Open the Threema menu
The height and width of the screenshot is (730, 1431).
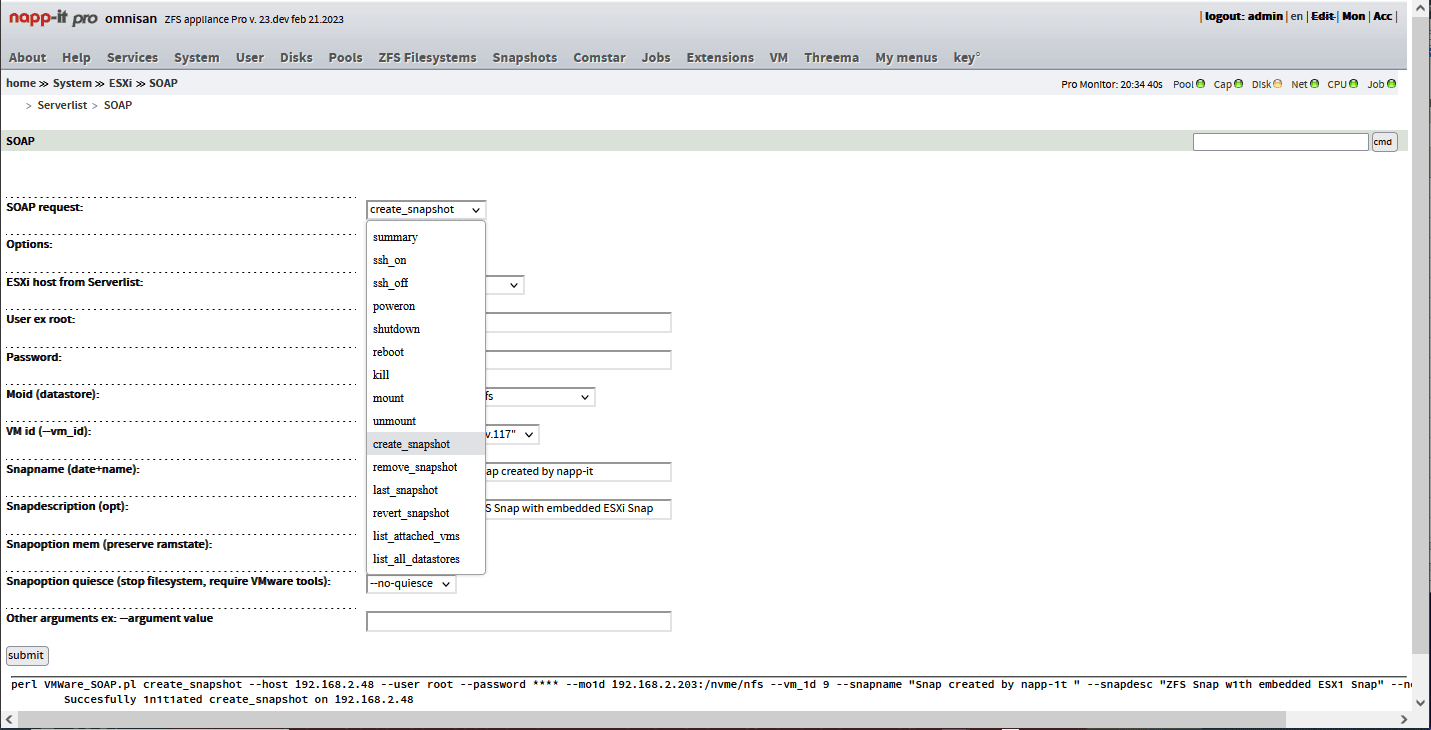pyautogui.click(x=831, y=57)
